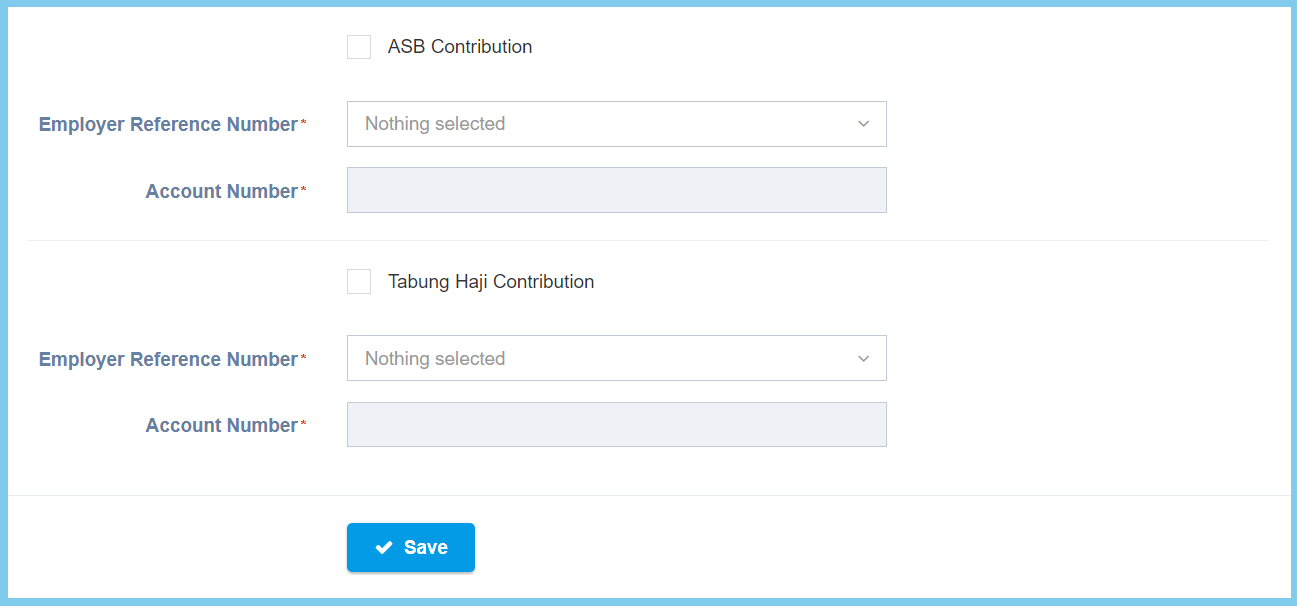Click the required asterisk beside the ASB Account Number label

point(304,190)
